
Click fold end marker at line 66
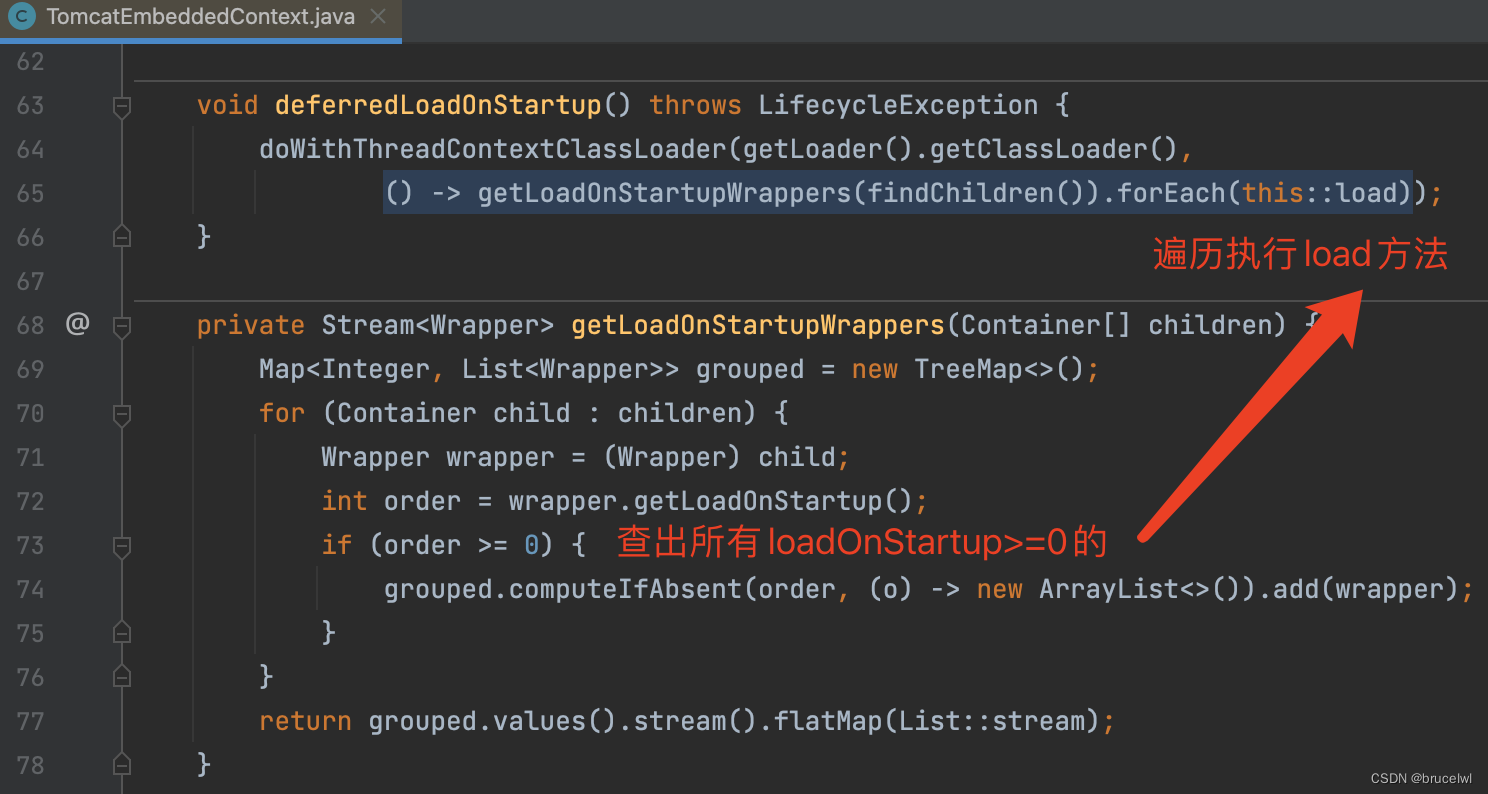pos(122,237)
